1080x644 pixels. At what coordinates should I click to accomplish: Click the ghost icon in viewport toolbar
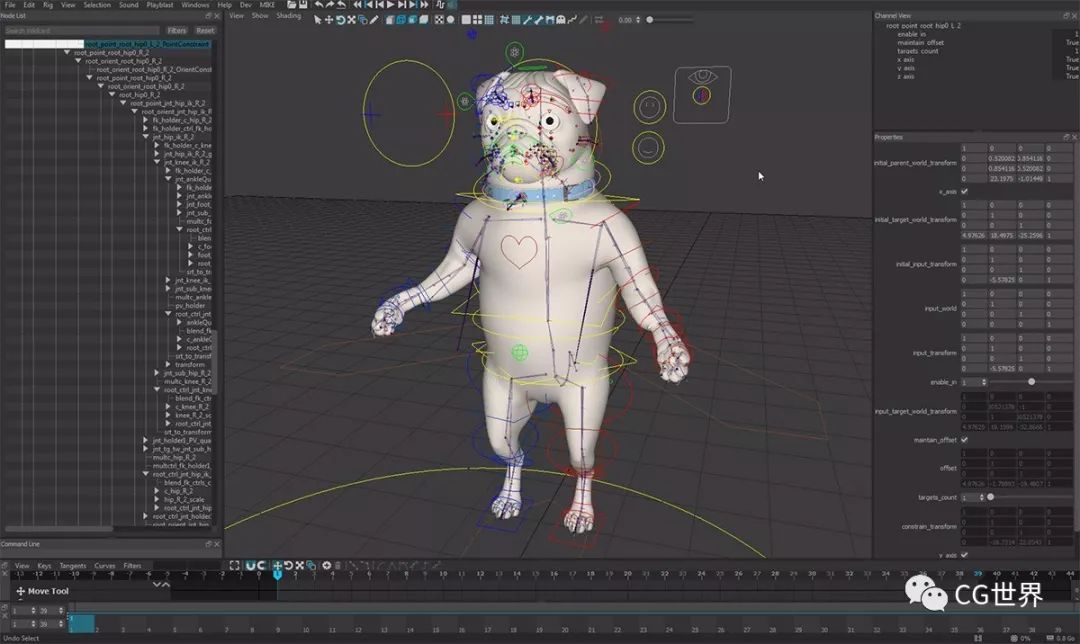coord(561,20)
